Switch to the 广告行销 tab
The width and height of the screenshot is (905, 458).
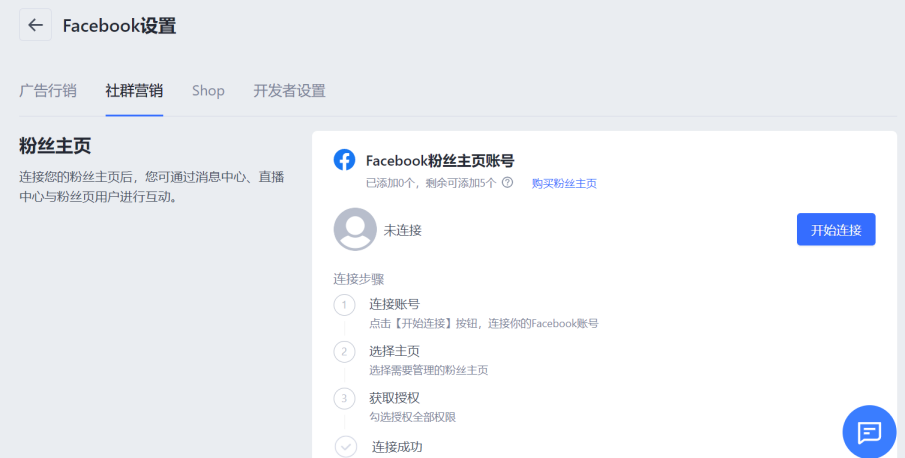click(48, 91)
